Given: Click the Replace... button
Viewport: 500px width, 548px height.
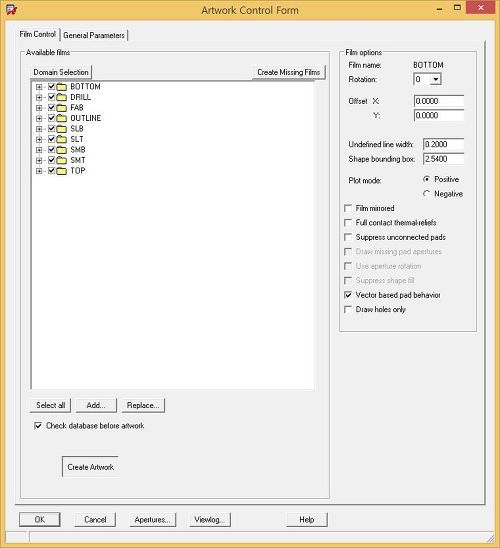Looking at the screenshot, I should 143,405.
